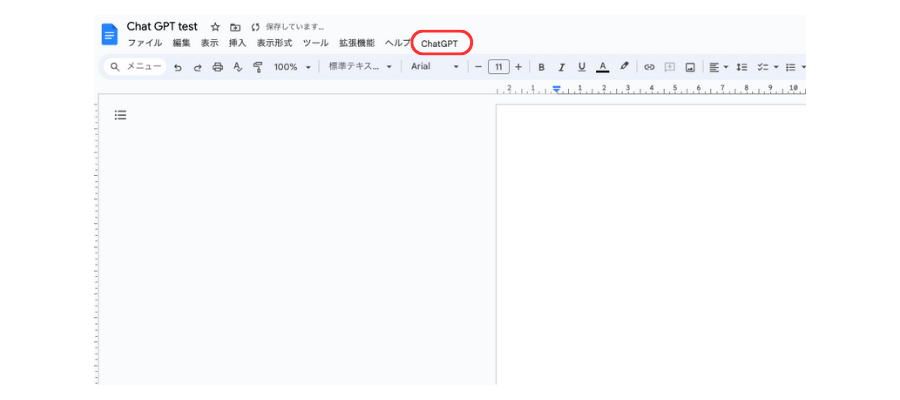This screenshot has height=400, width=900.
Task: Click the line spacing icon
Action: (x=742, y=67)
